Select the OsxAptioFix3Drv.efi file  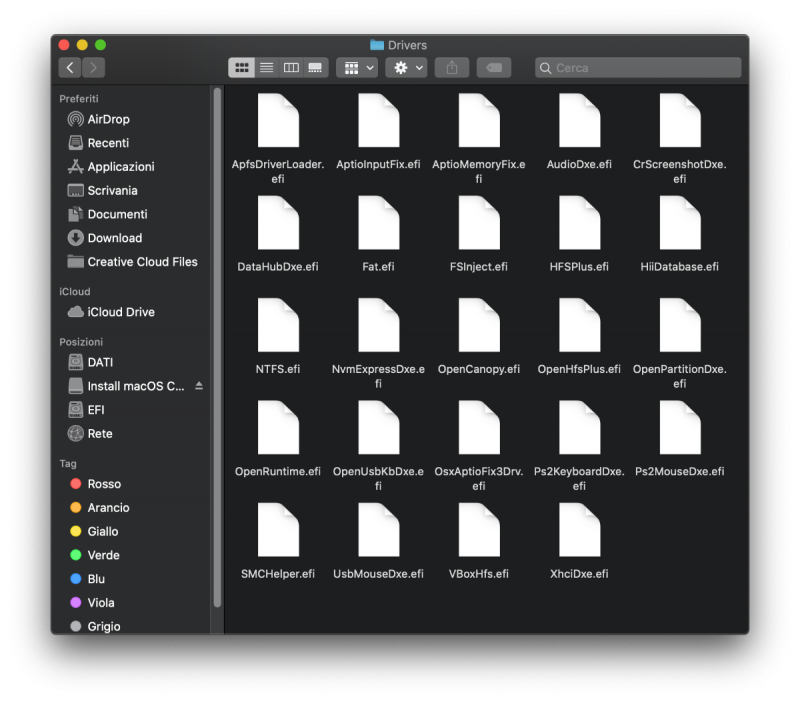[479, 446]
